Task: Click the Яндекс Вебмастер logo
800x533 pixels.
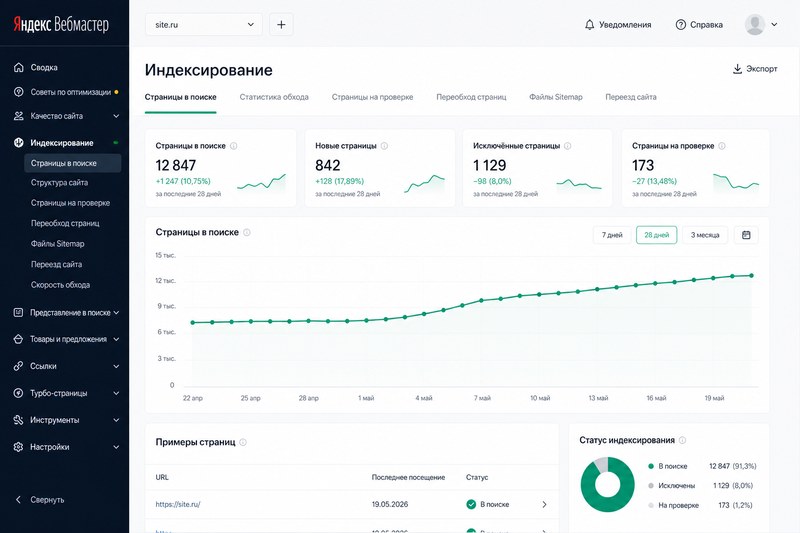Action: (x=61, y=24)
